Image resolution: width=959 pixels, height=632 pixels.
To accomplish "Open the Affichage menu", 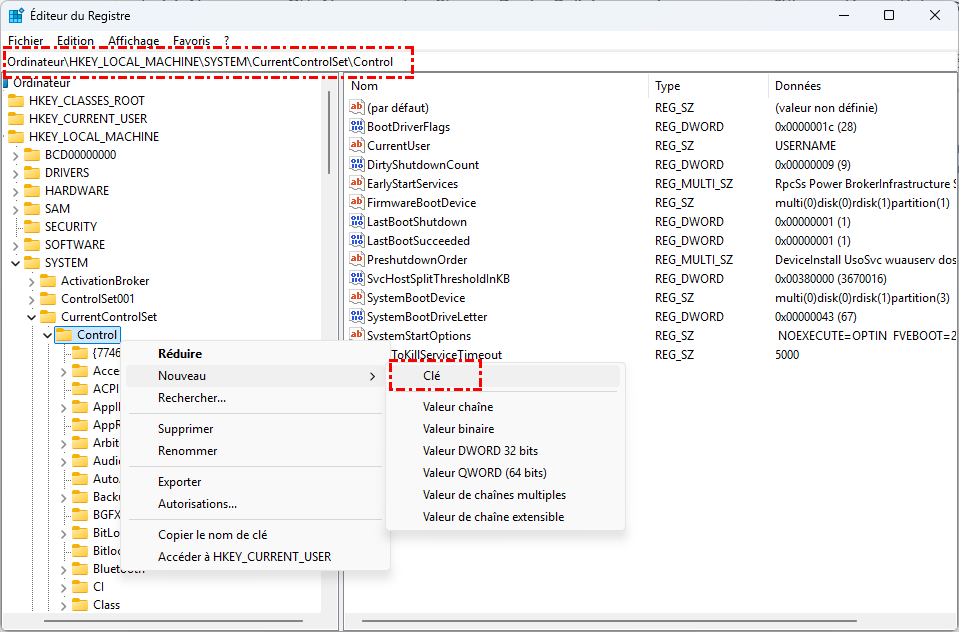I will (133, 41).
